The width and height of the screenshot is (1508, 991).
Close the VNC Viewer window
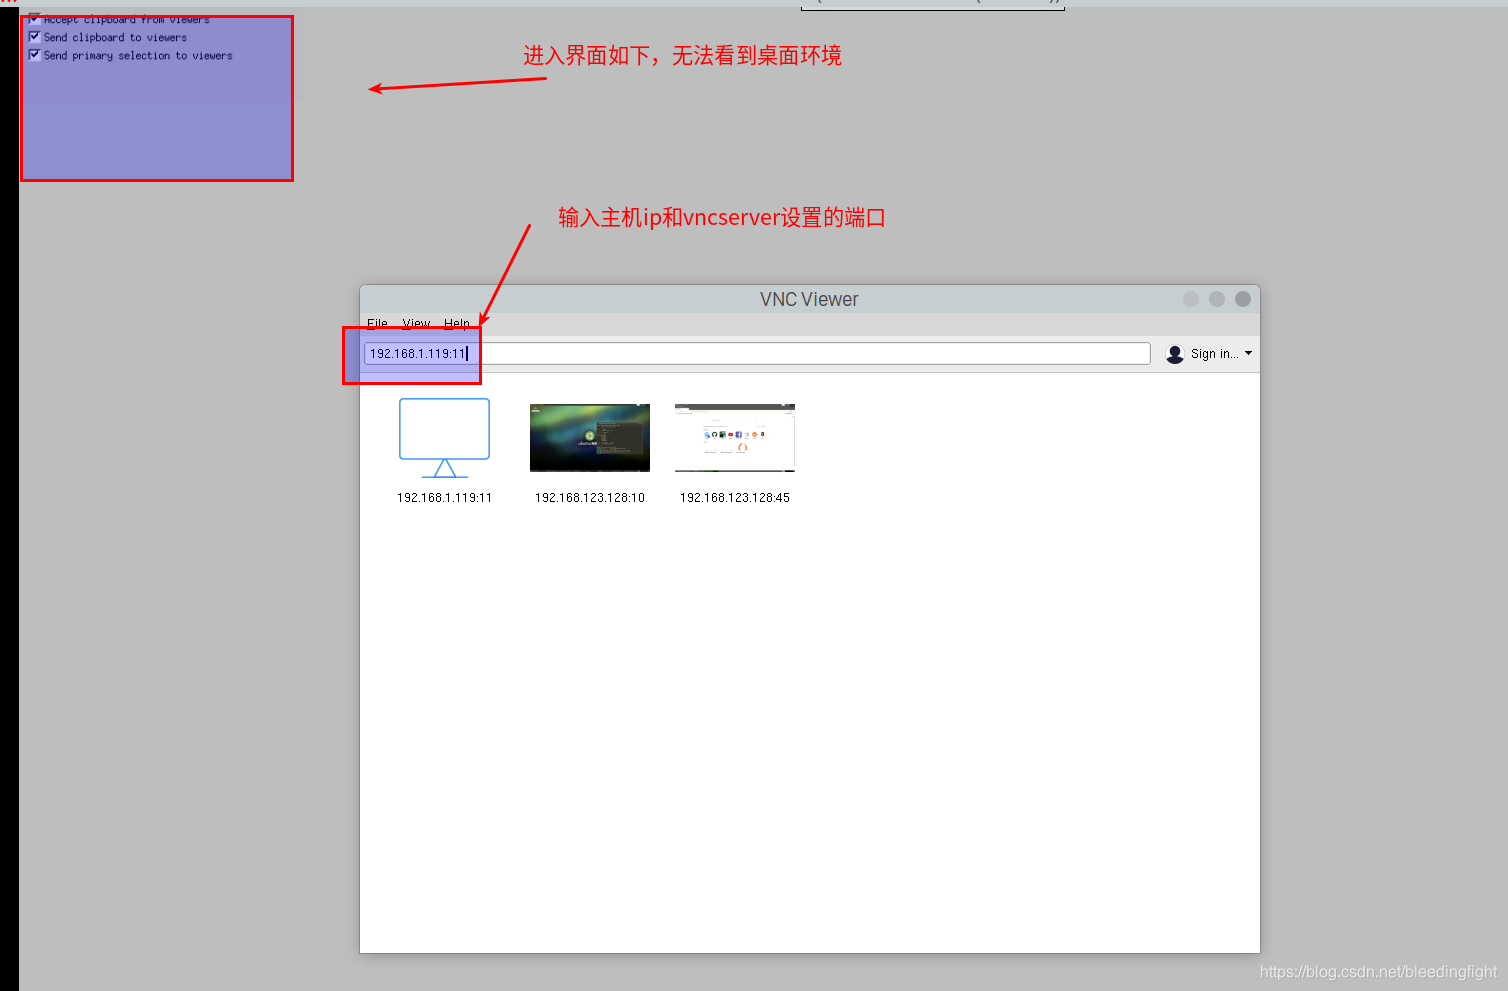click(x=1243, y=299)
